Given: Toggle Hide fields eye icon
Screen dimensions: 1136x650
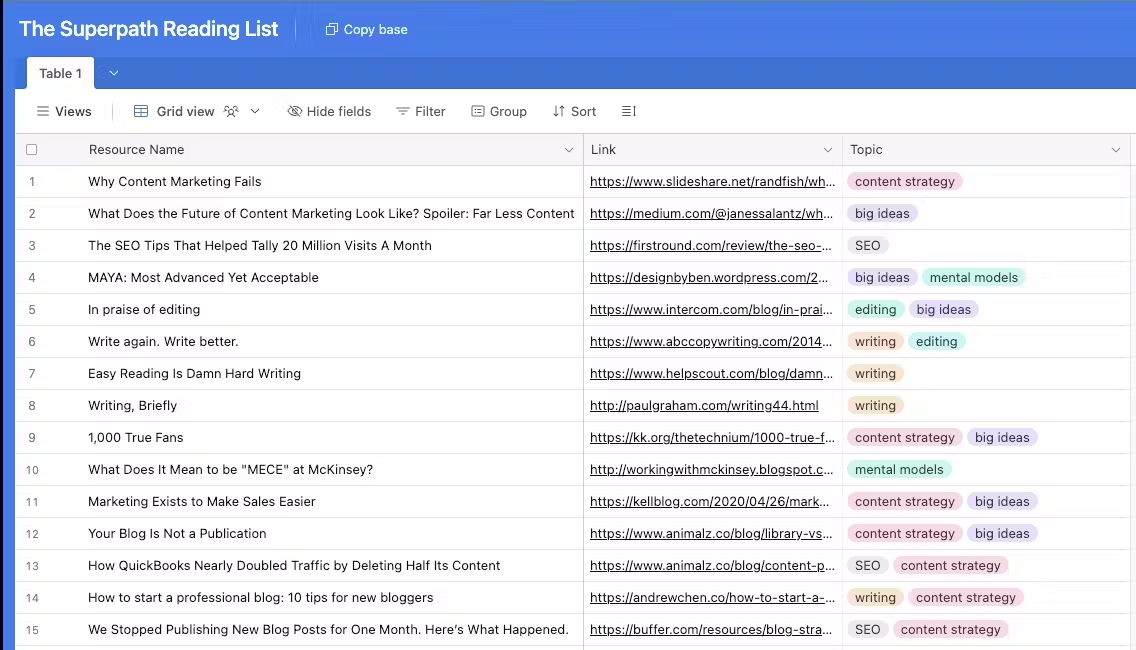Looking at the screenshot, I should (x=294, y=112).
